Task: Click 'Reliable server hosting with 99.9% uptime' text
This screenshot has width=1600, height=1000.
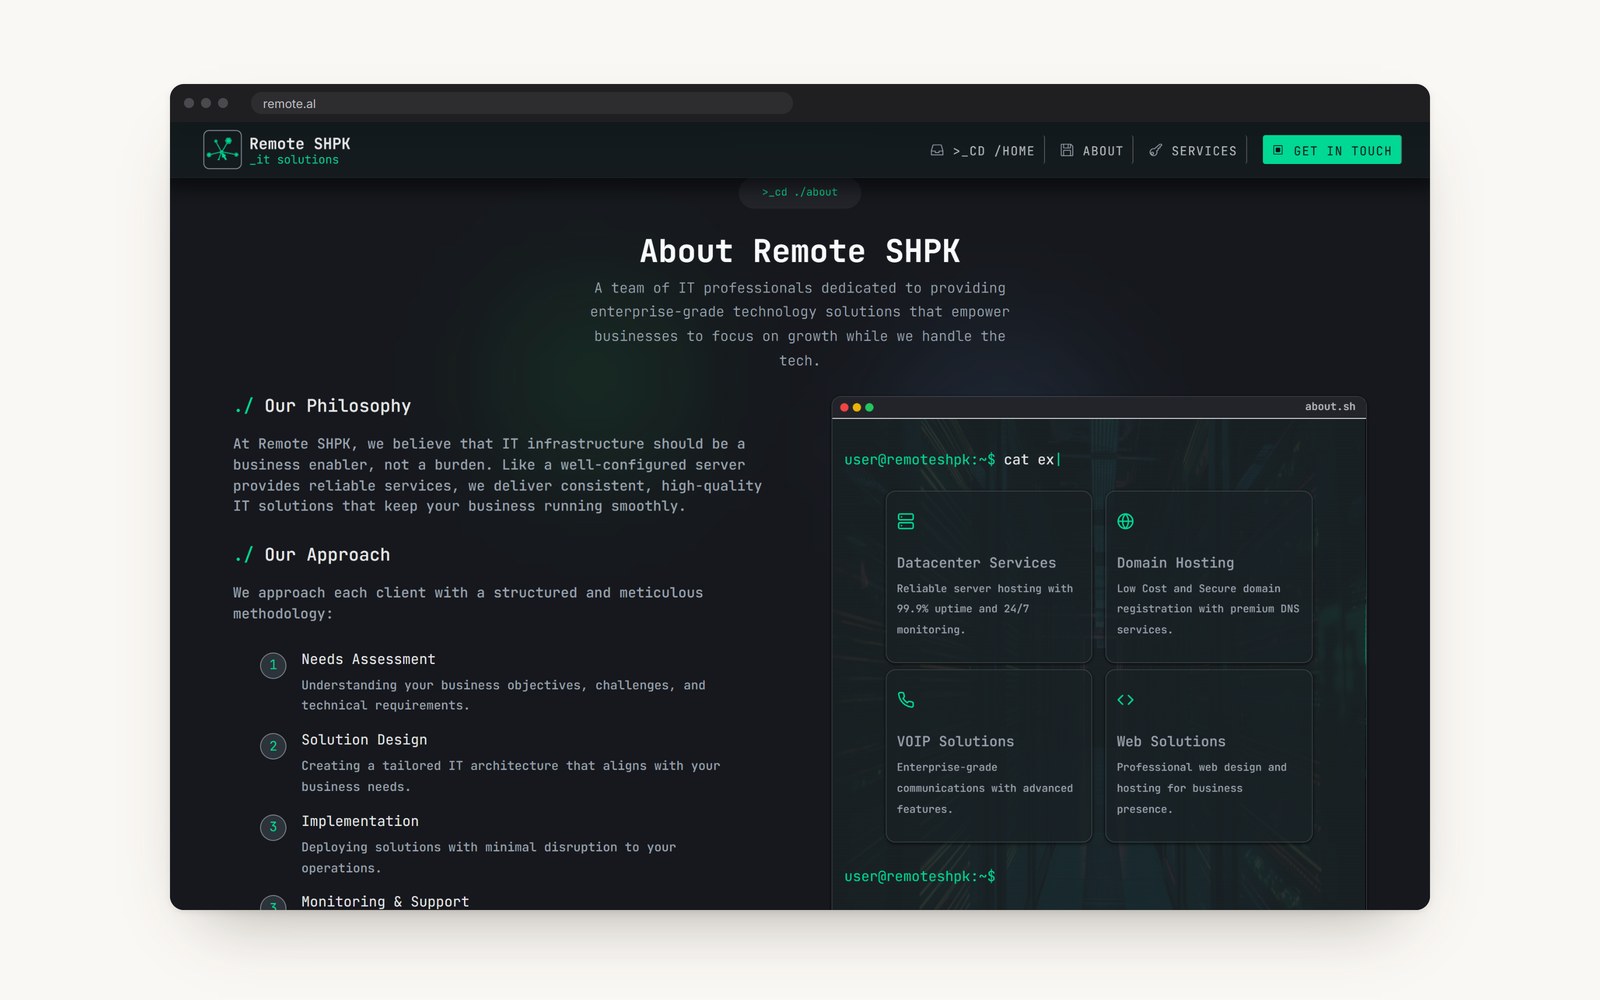Action: coord(985,609)
